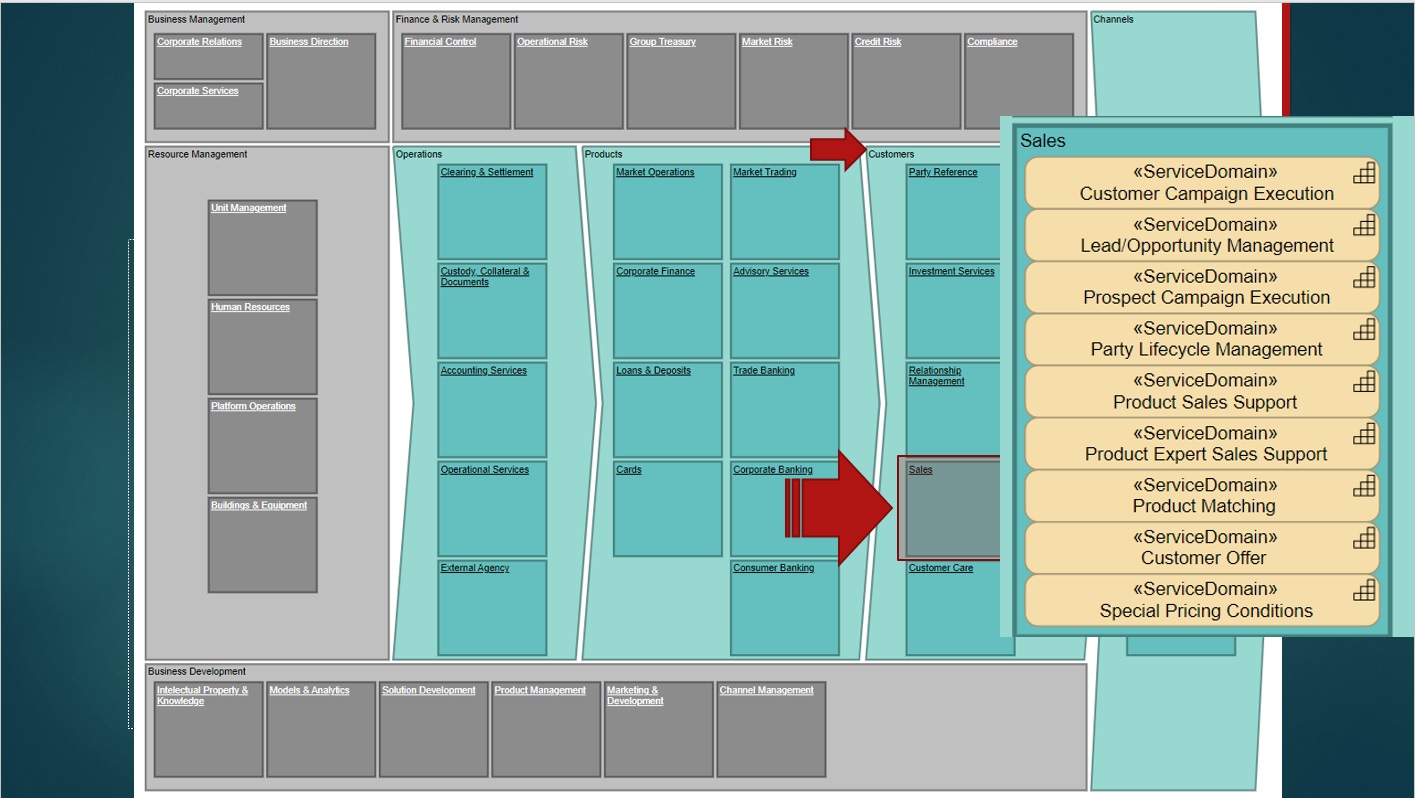Open Intellectual Property & Knowledge link
This screenshot has width=1415, height=798.
(203, 695)
